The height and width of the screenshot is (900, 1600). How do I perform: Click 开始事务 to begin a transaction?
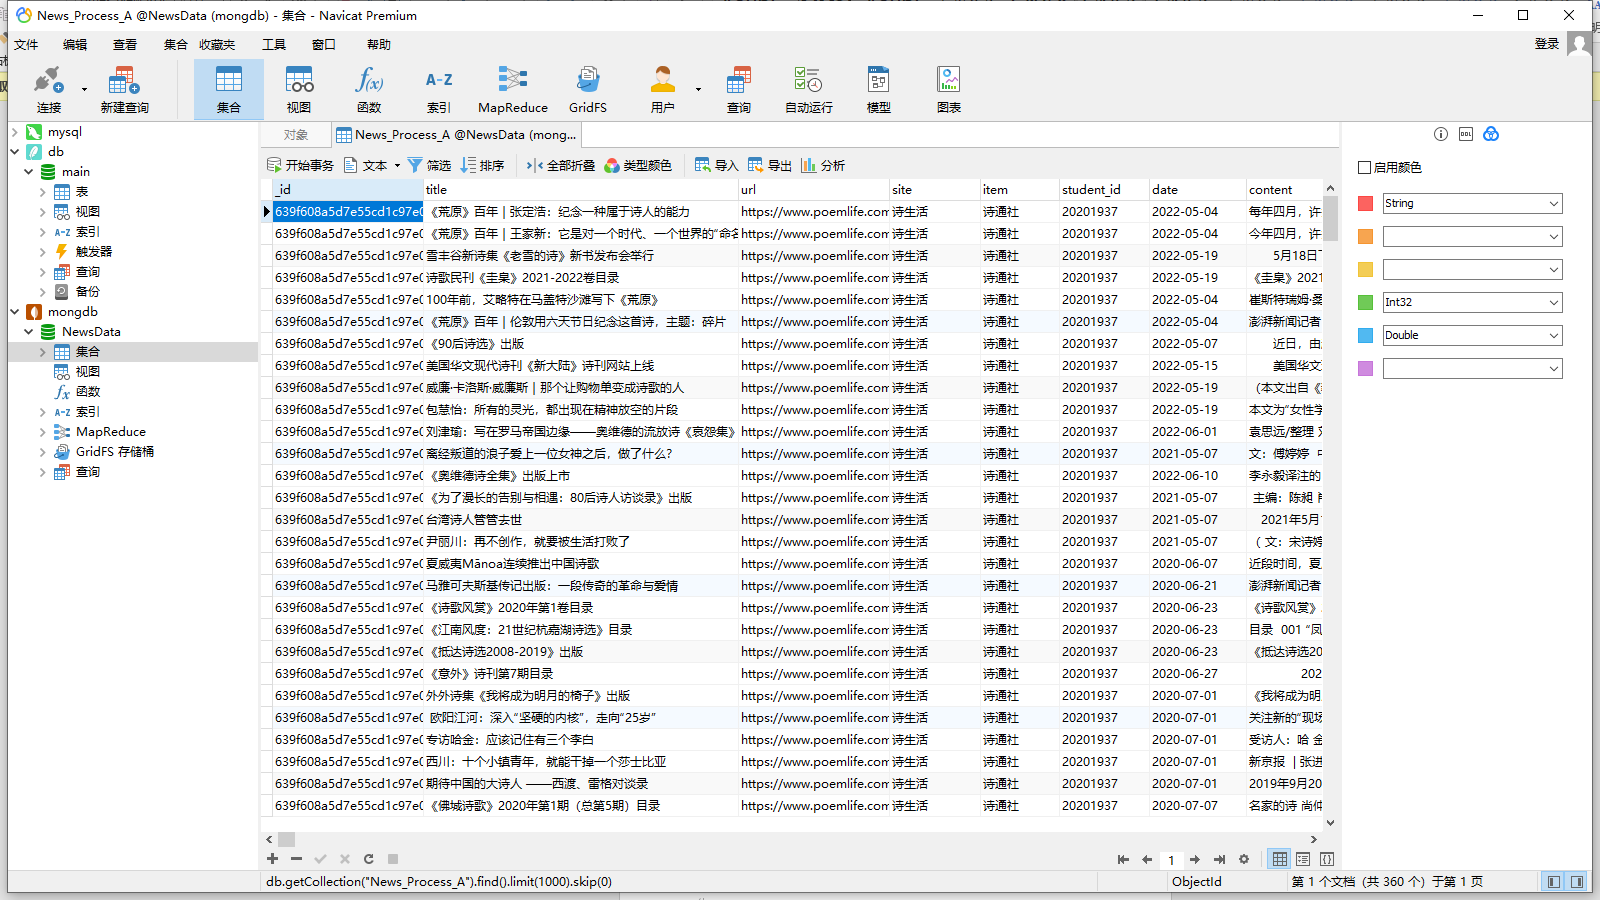tap(300, 165)
